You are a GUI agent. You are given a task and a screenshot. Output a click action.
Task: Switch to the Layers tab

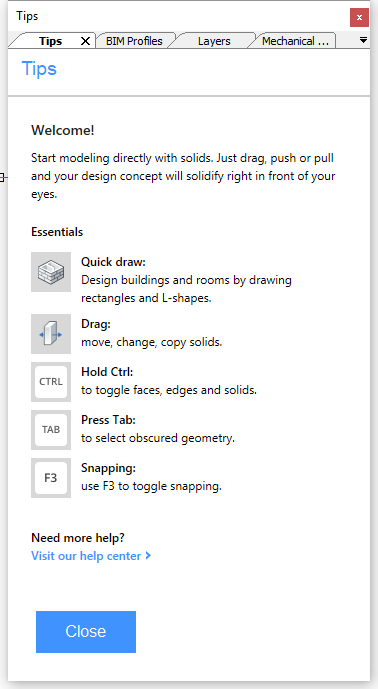pyautogui.click(x=214, y=41)
